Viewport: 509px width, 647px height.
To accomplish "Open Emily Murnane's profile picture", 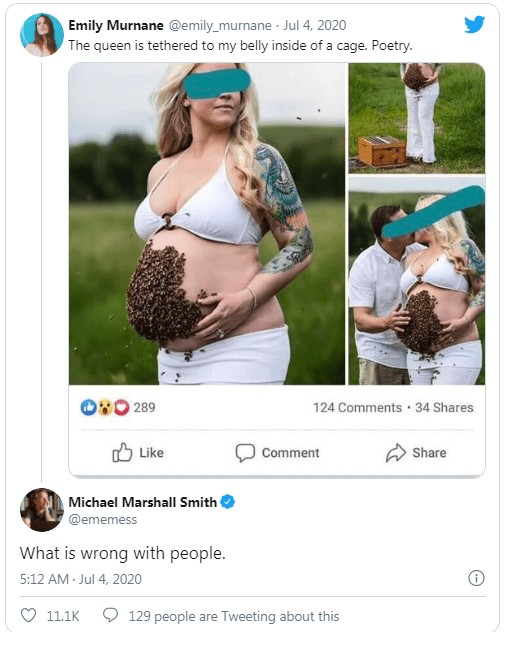I will 42,35.
